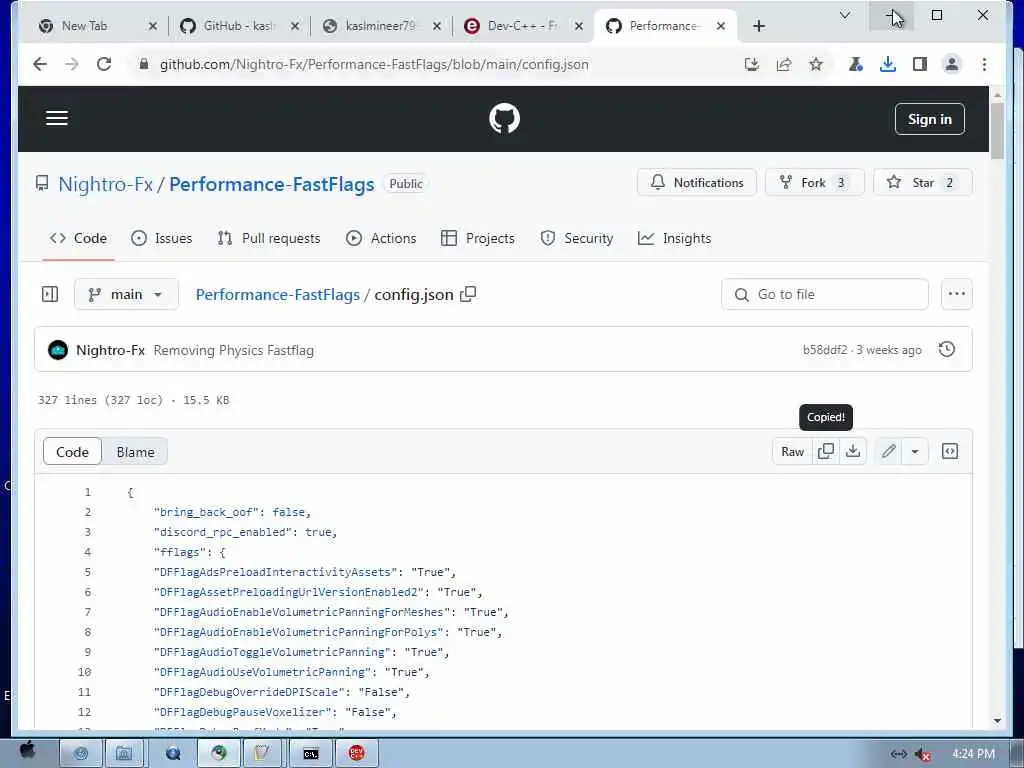Viewport: 1024px width, 768px height.
Task: Open the tab search chevron
Action: click(x=844, y=15)
